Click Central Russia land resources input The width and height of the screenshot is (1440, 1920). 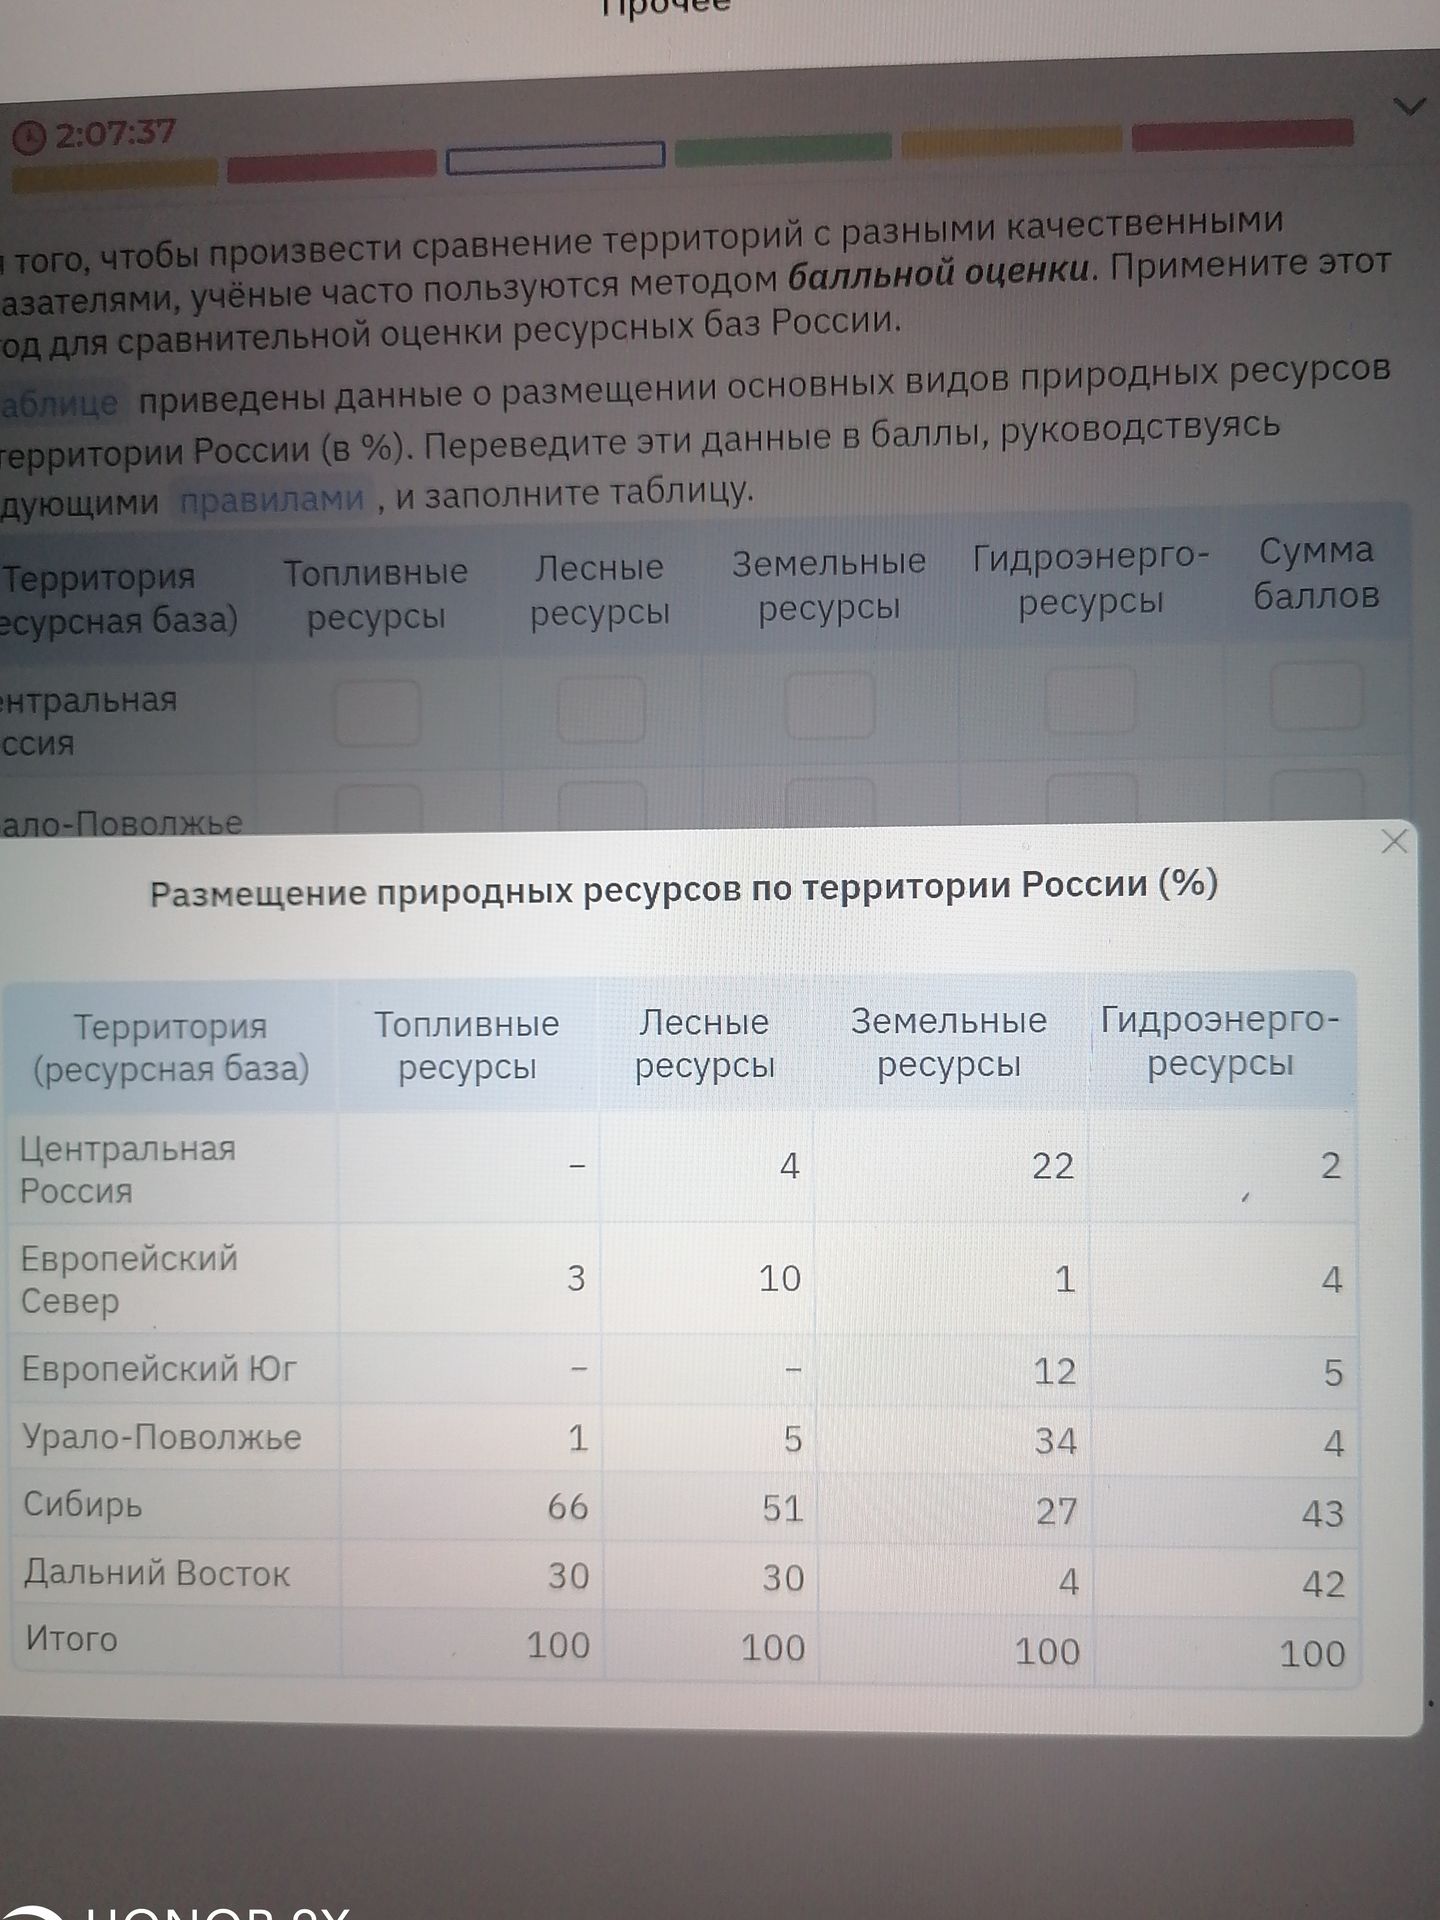829,704
